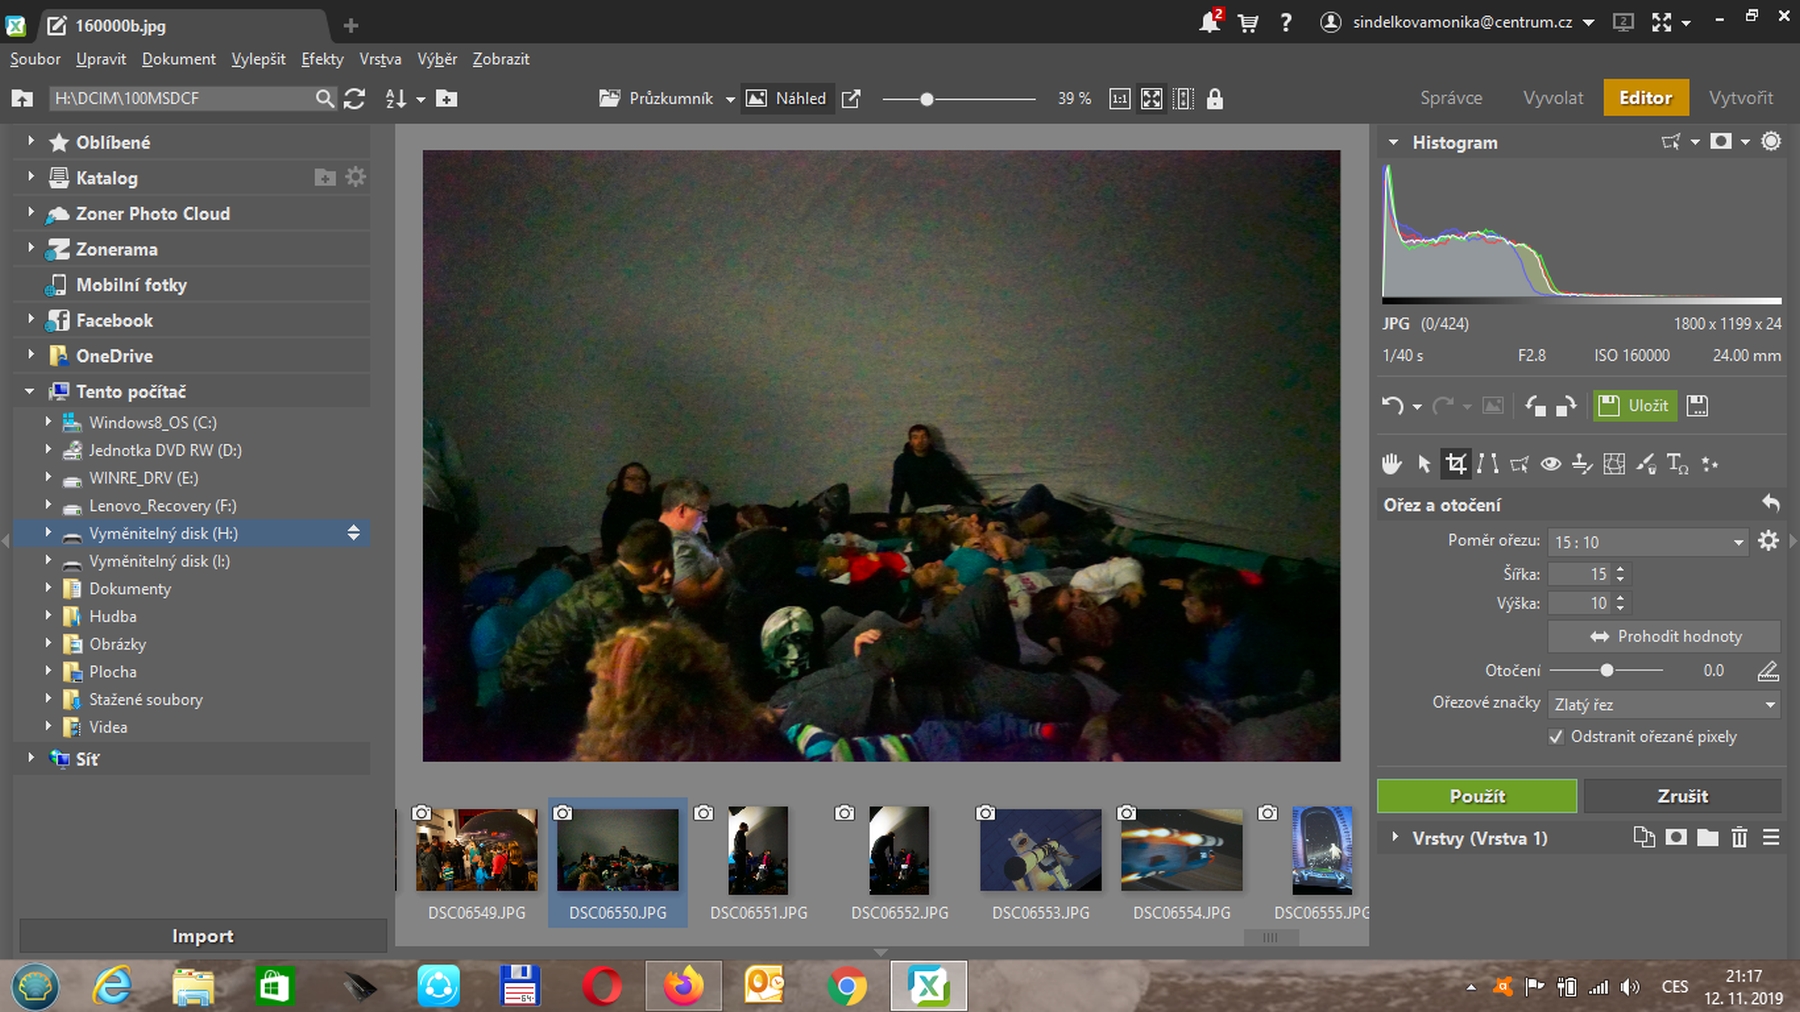Viewport: 1800px width, 1012px height.
Task: Toggle 'Odstranit ořezané pixely' checkbox
Action: pyautogui.click(x=1556, y=737)
